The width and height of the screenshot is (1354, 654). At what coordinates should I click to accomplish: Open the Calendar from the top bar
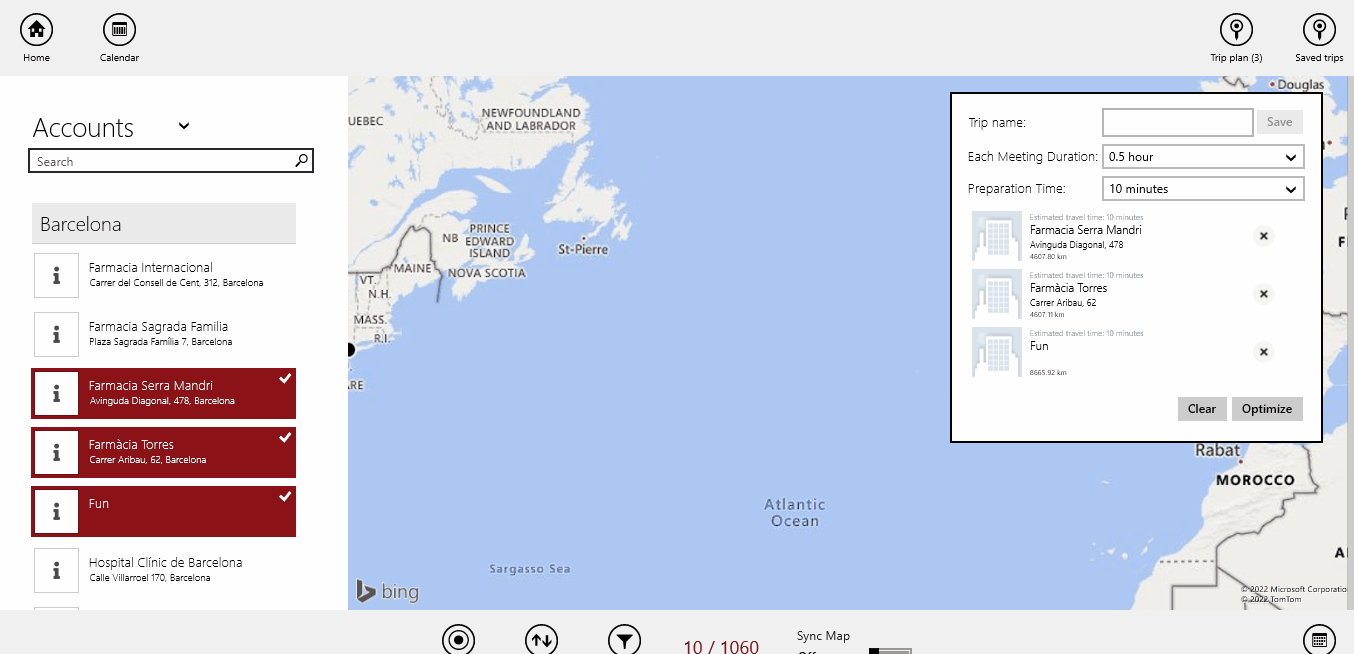coord(119,30)
